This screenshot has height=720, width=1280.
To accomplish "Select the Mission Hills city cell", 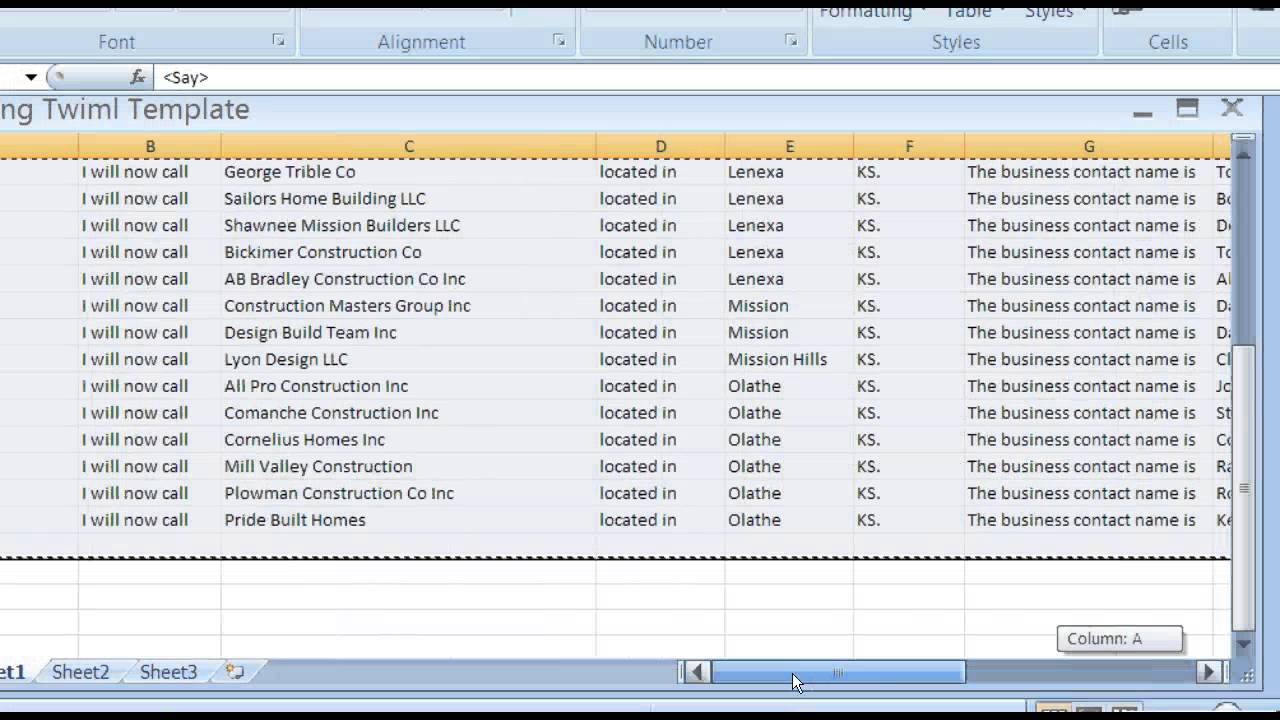I will [x=789, y=359].
